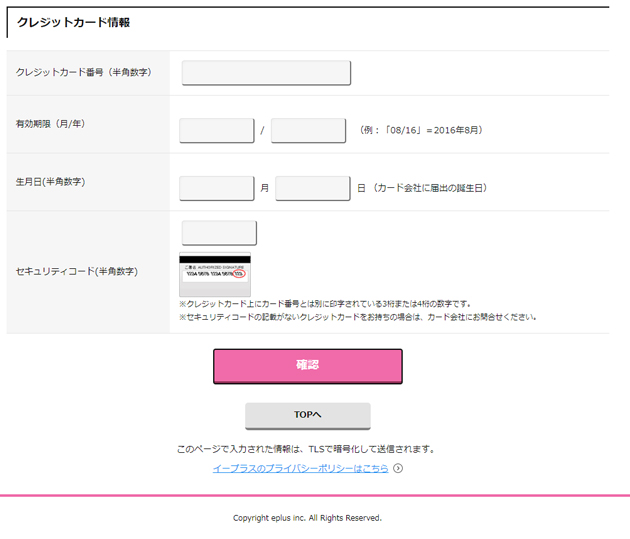630x539 pixels.
Task: Click the TLS encryption notice text
Action: tap(305, 449)
